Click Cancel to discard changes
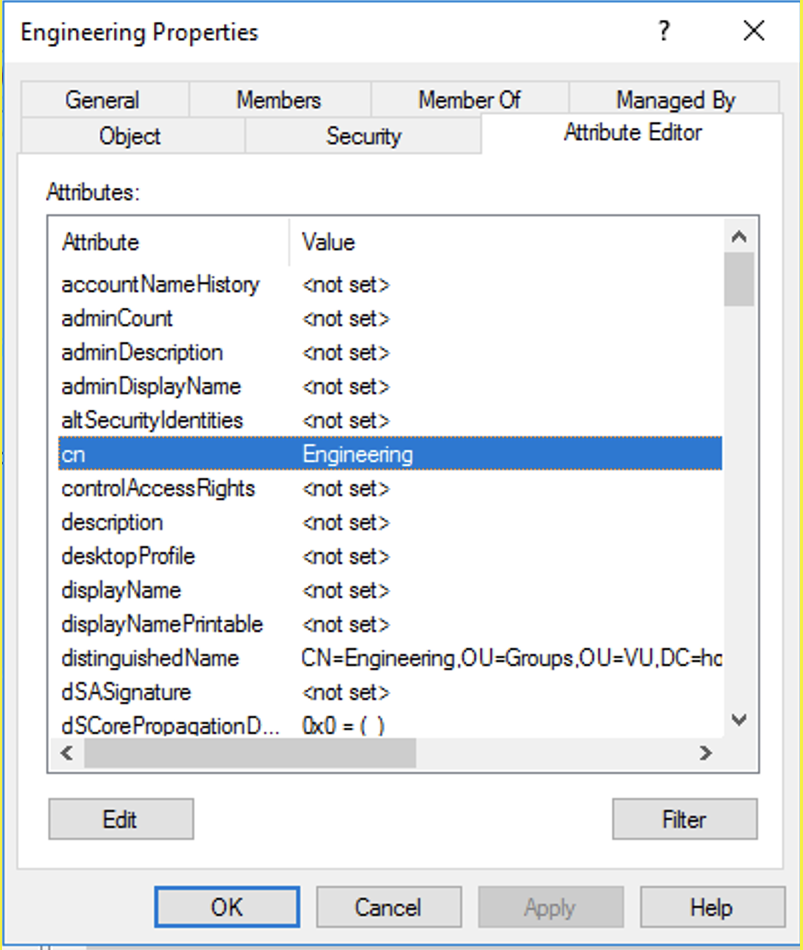 click(388, 907)
